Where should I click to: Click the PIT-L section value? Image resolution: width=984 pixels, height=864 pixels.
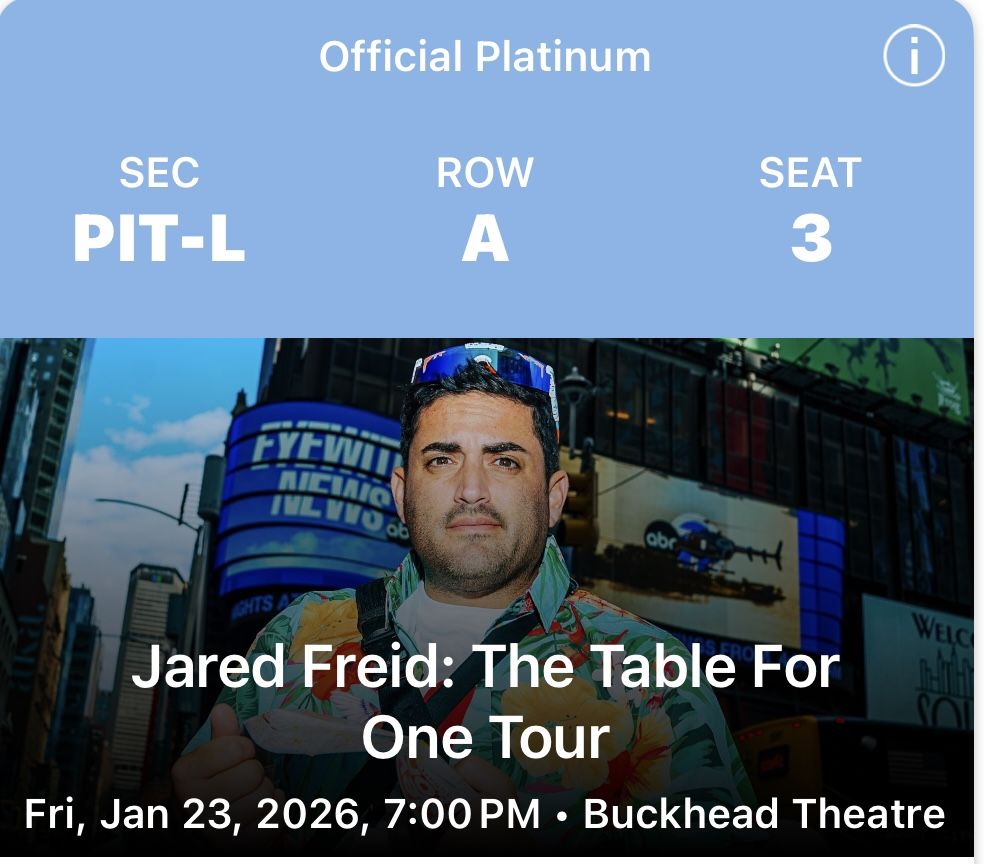(159, 240)
